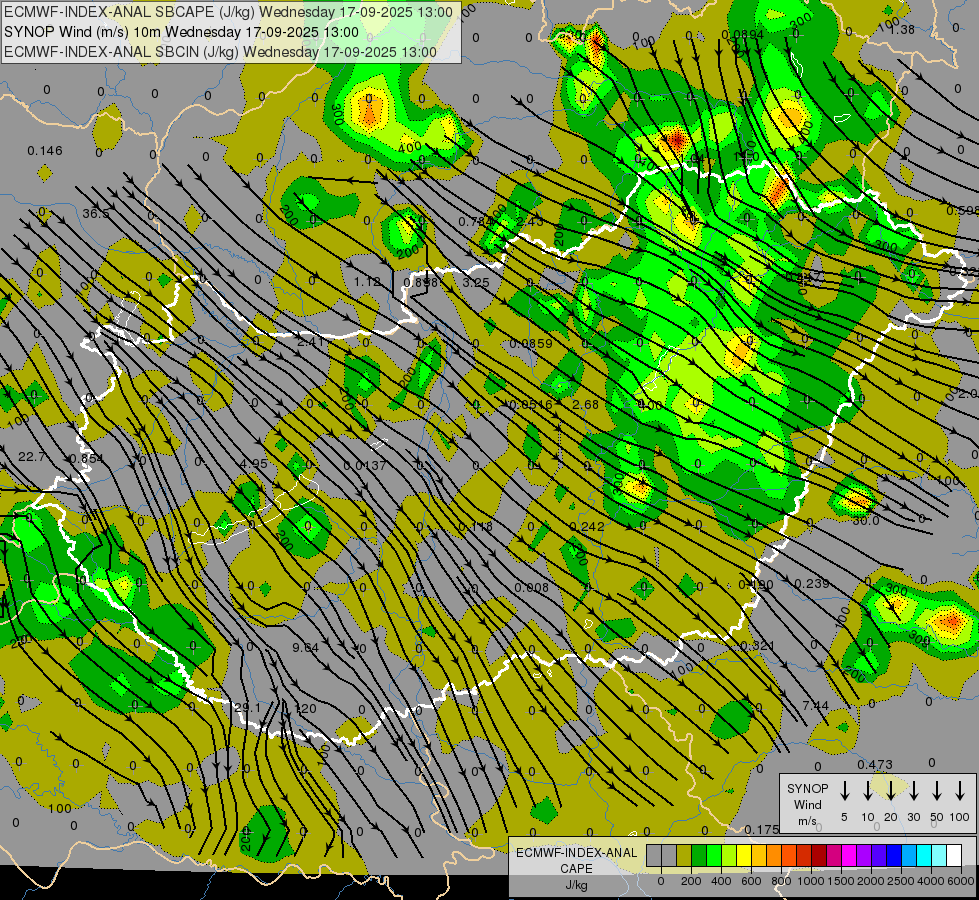Click the 0.321 value on the map
Screen dimensions: 979x900
pos(756,645)
